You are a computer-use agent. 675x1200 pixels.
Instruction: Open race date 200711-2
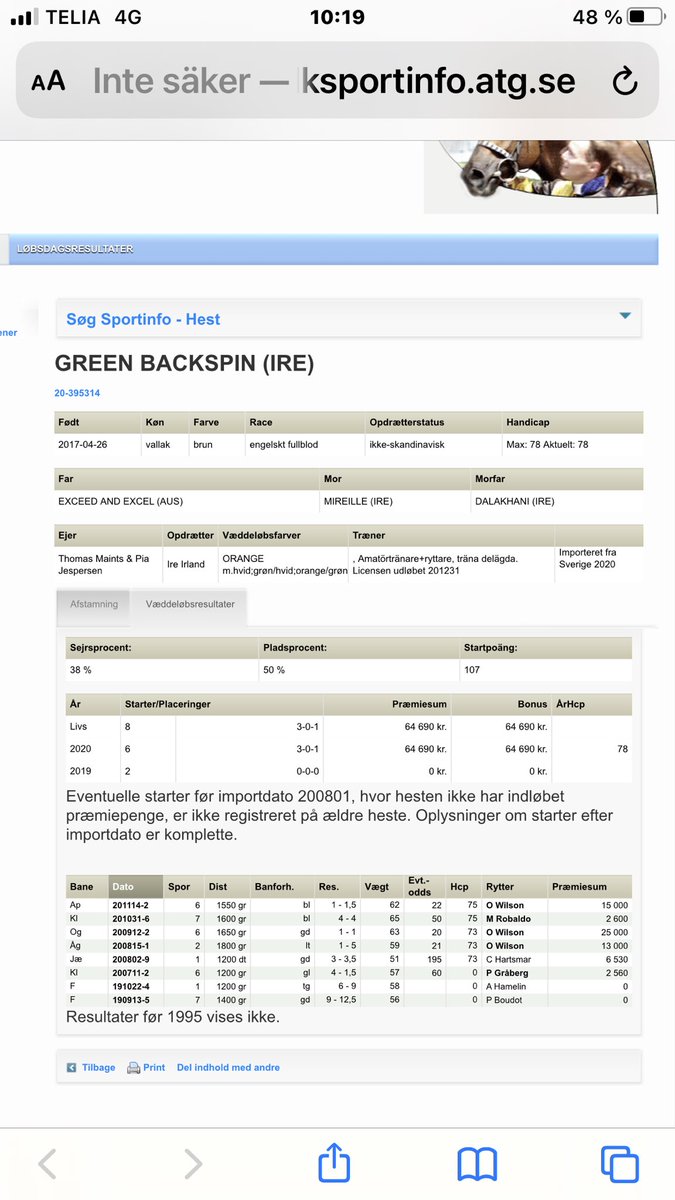click(x=131, y=971)
